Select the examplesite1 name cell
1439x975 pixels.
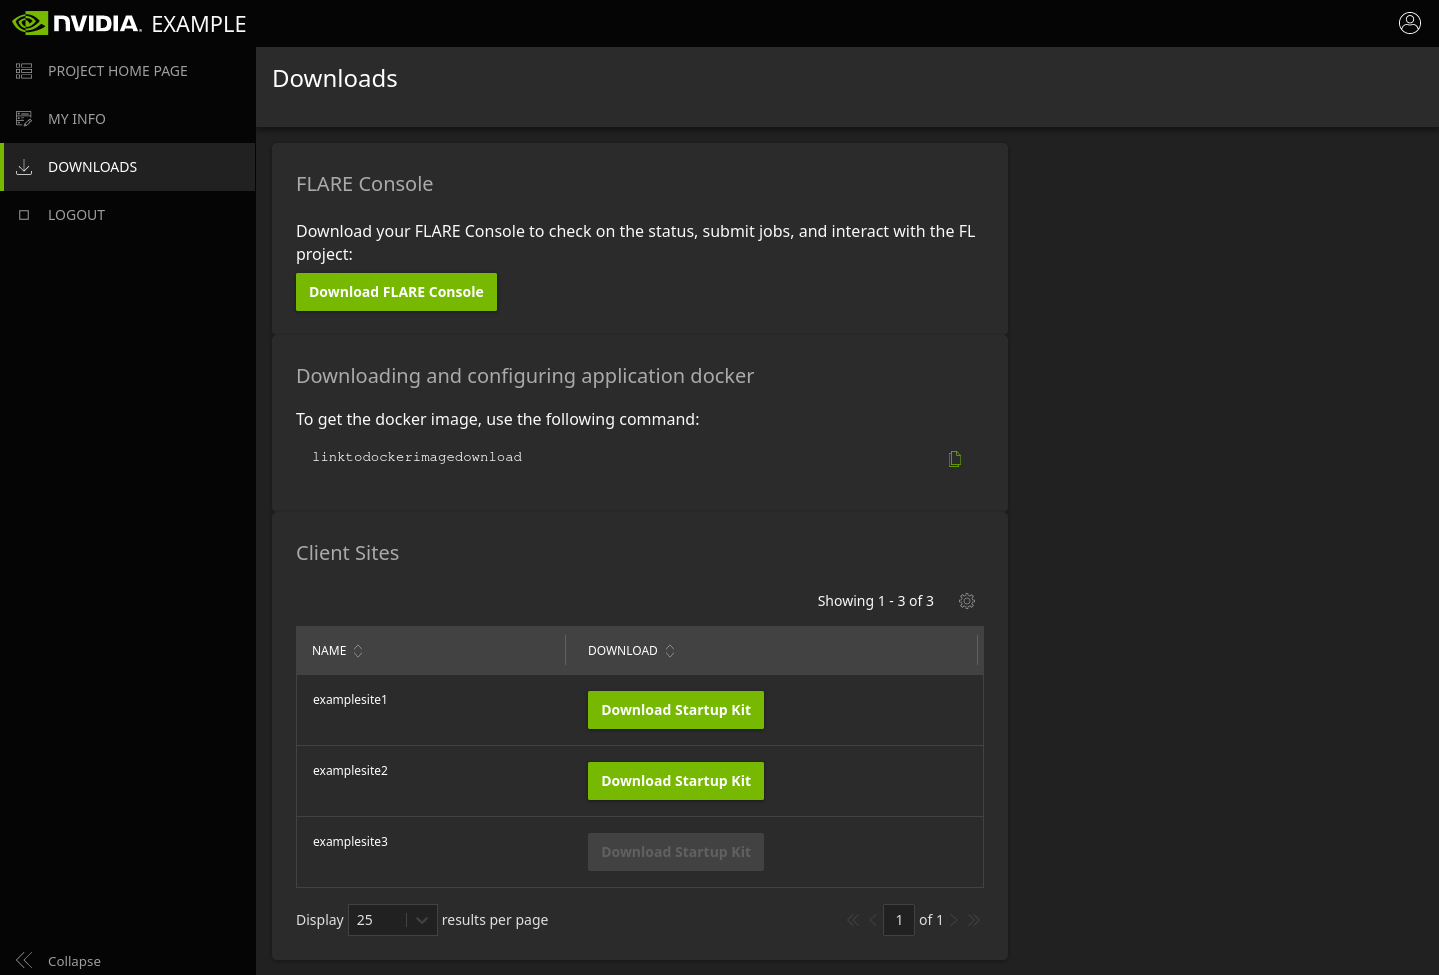point(350,700)
